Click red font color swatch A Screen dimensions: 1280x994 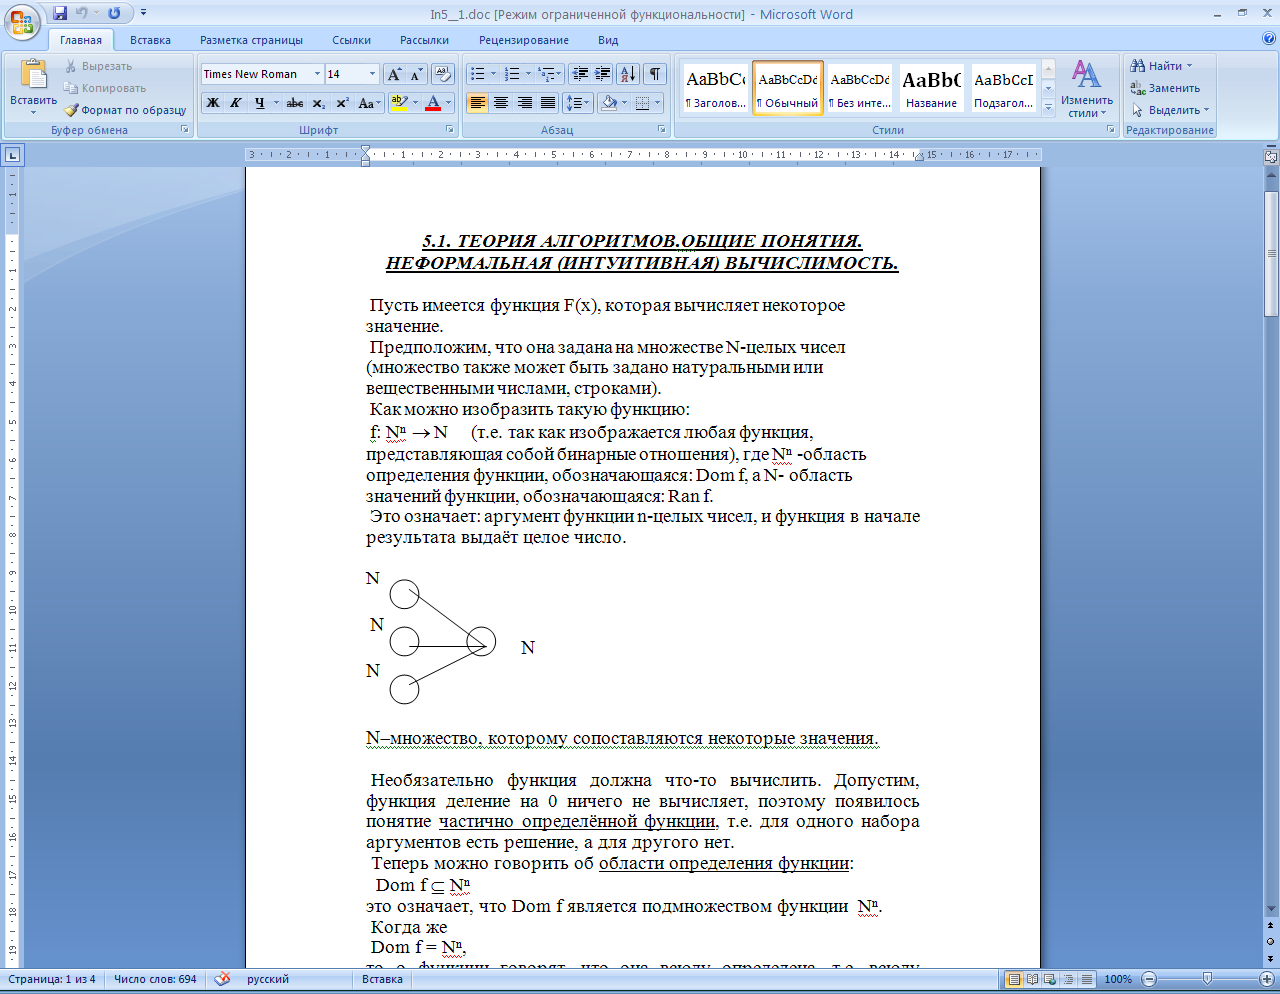[433, 103]
